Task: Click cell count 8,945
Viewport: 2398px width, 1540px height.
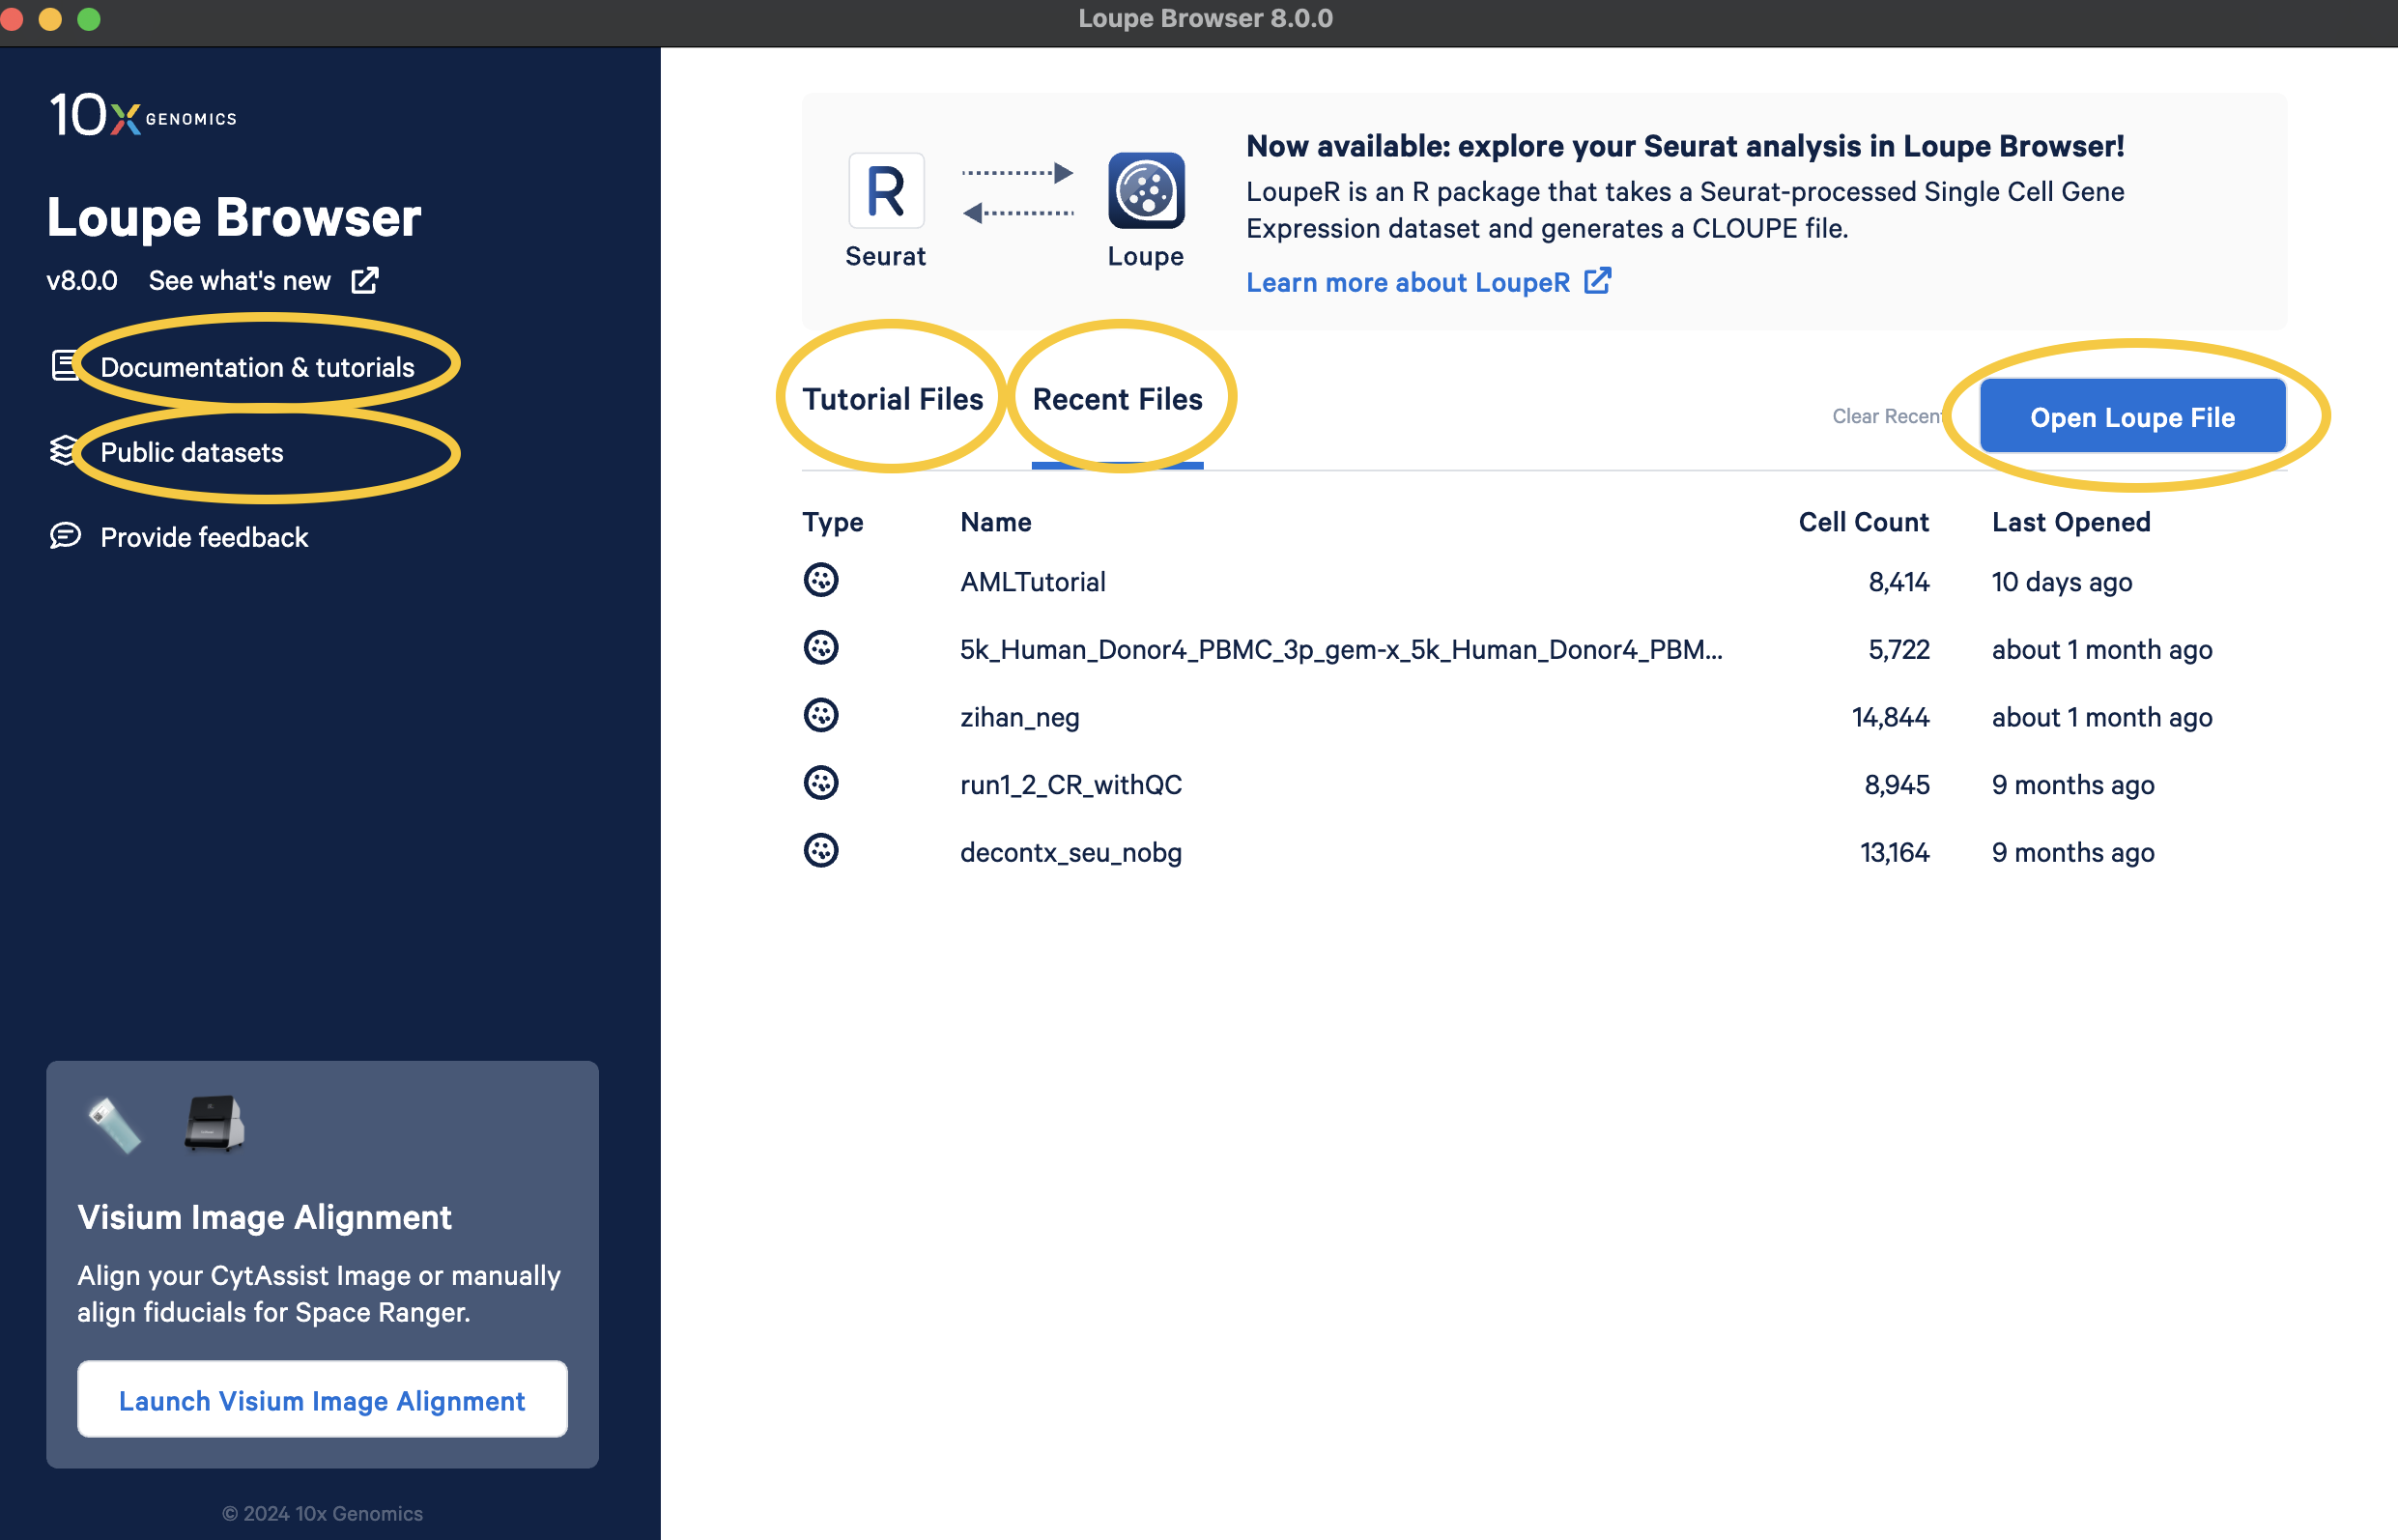Action: [1897, 785]
